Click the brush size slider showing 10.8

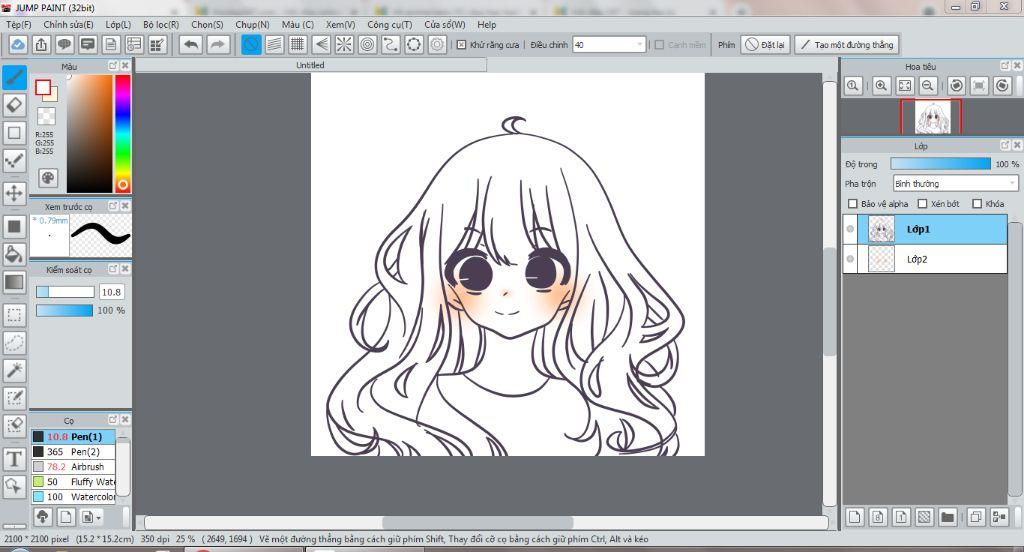point(65,292)
